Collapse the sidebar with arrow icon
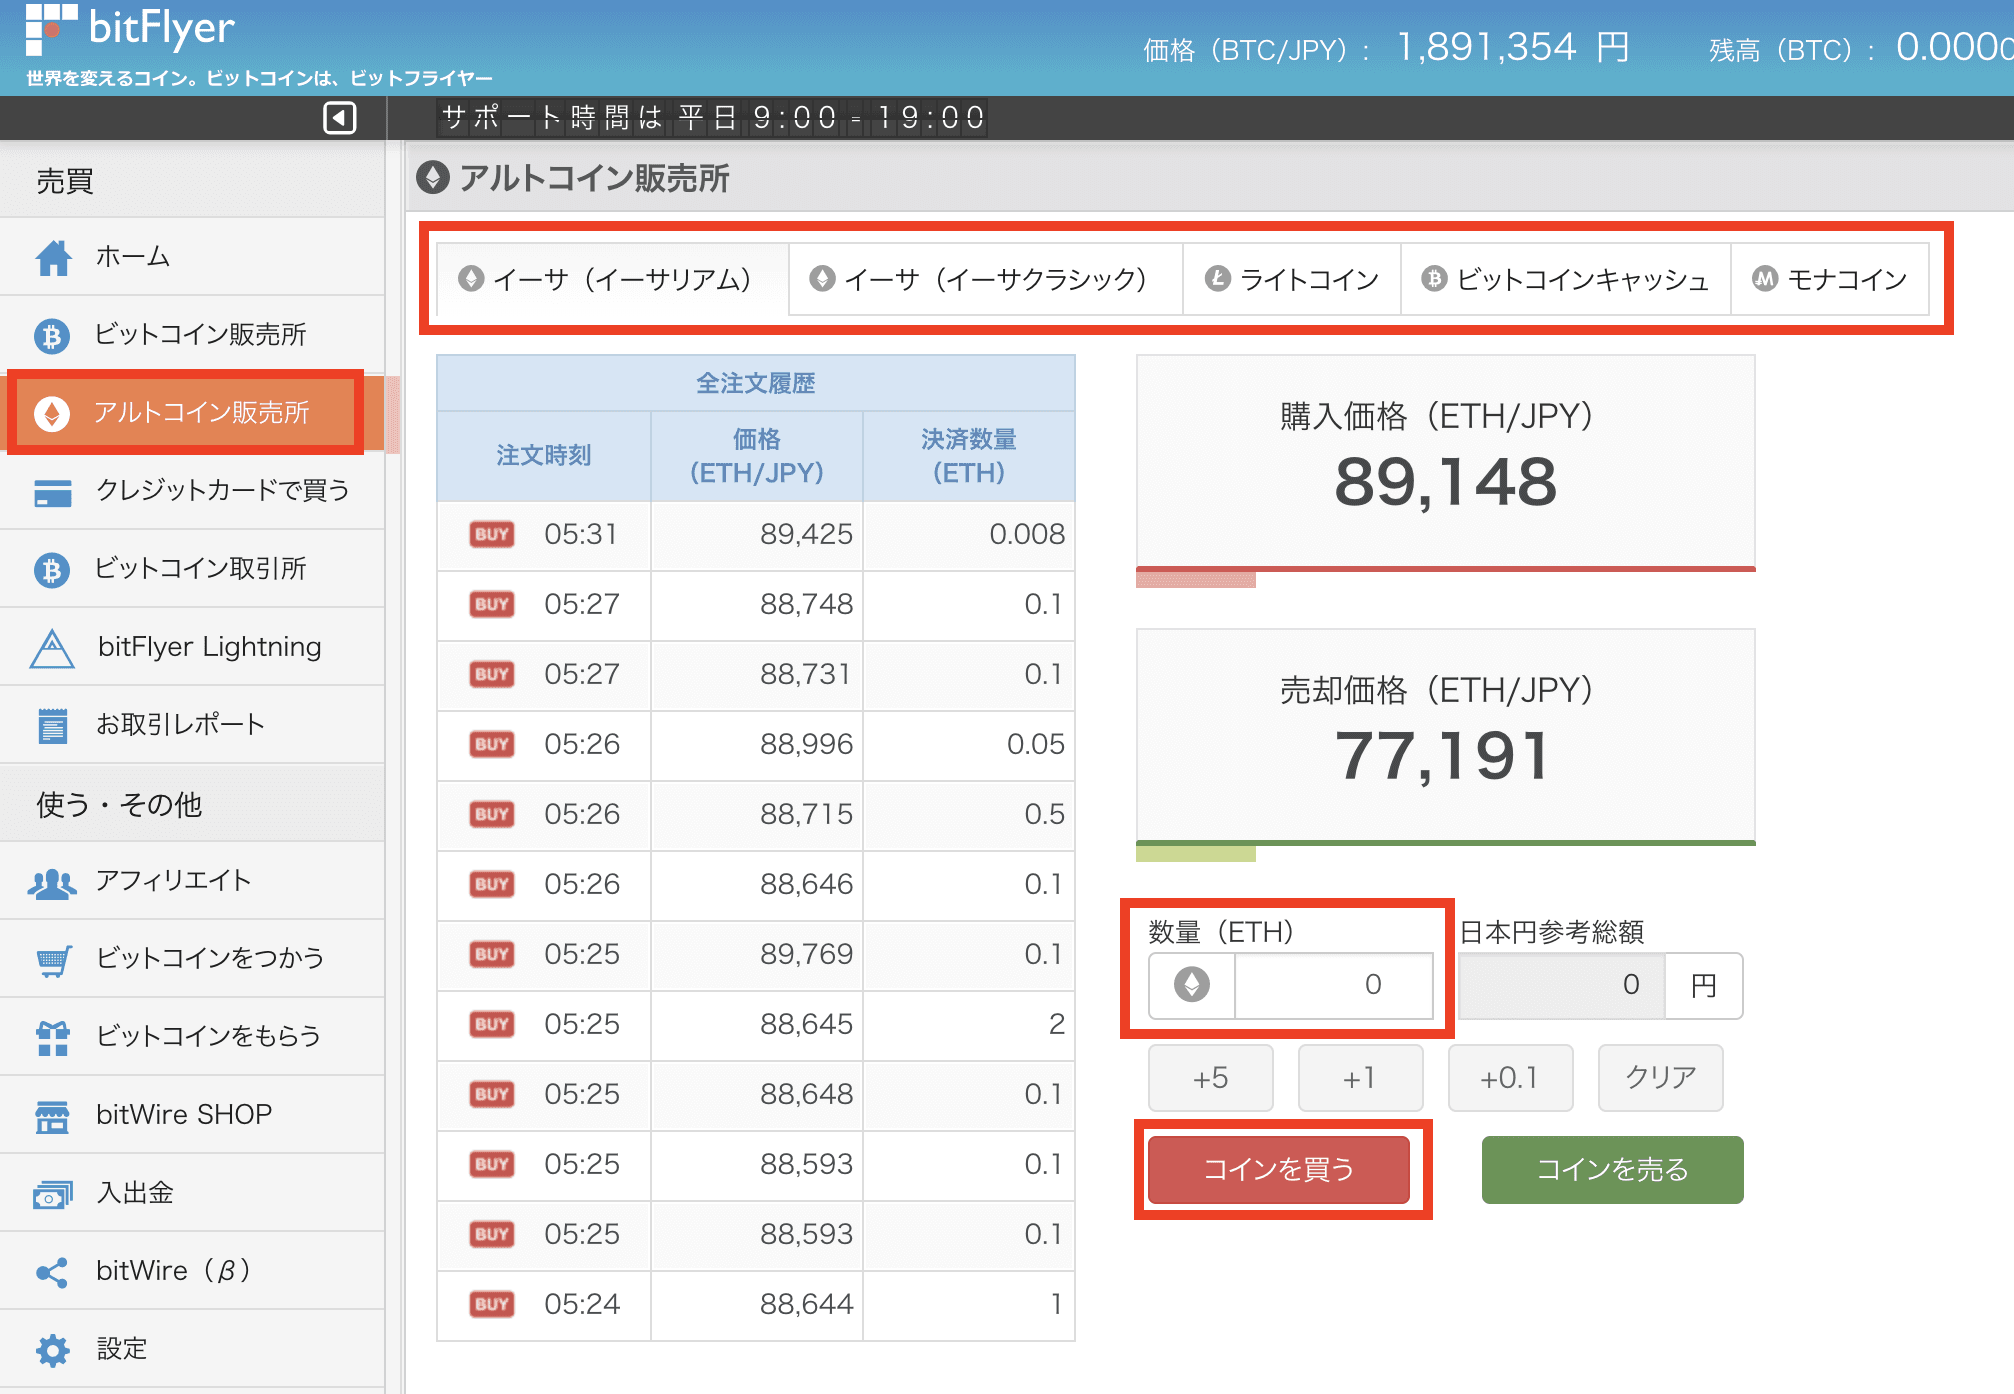 [340, 118]
